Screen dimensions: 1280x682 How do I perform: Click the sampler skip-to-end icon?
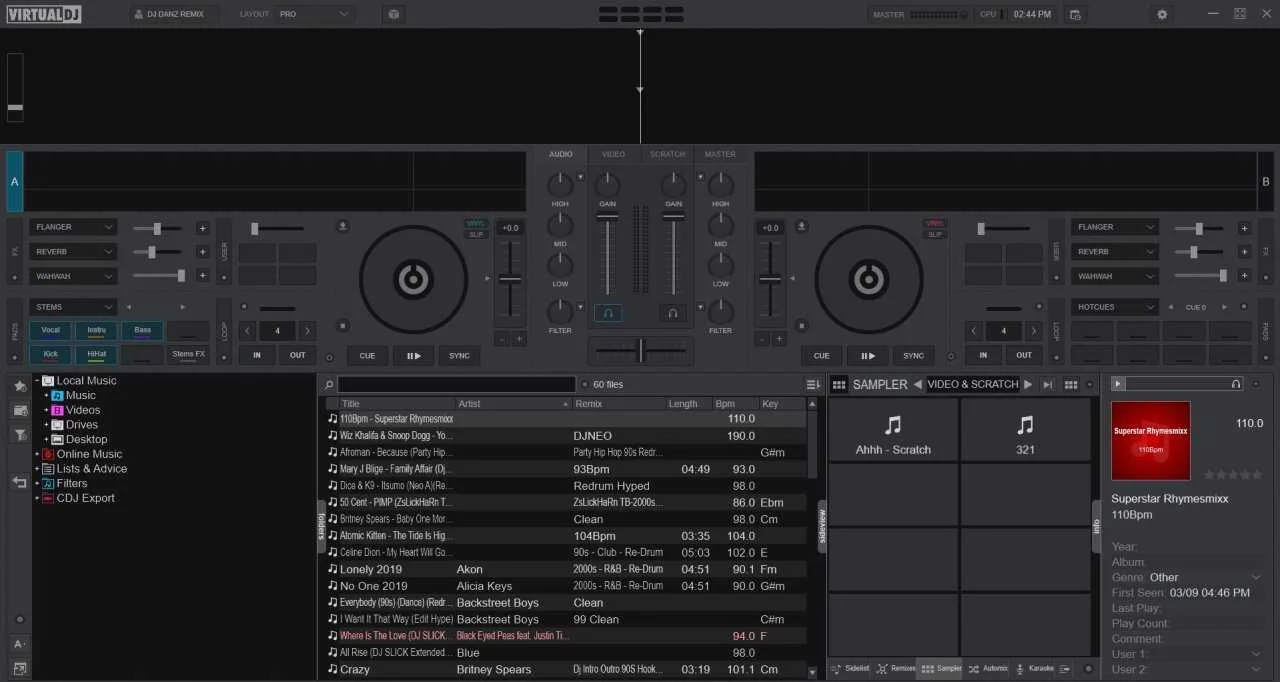pos(1048,384)
